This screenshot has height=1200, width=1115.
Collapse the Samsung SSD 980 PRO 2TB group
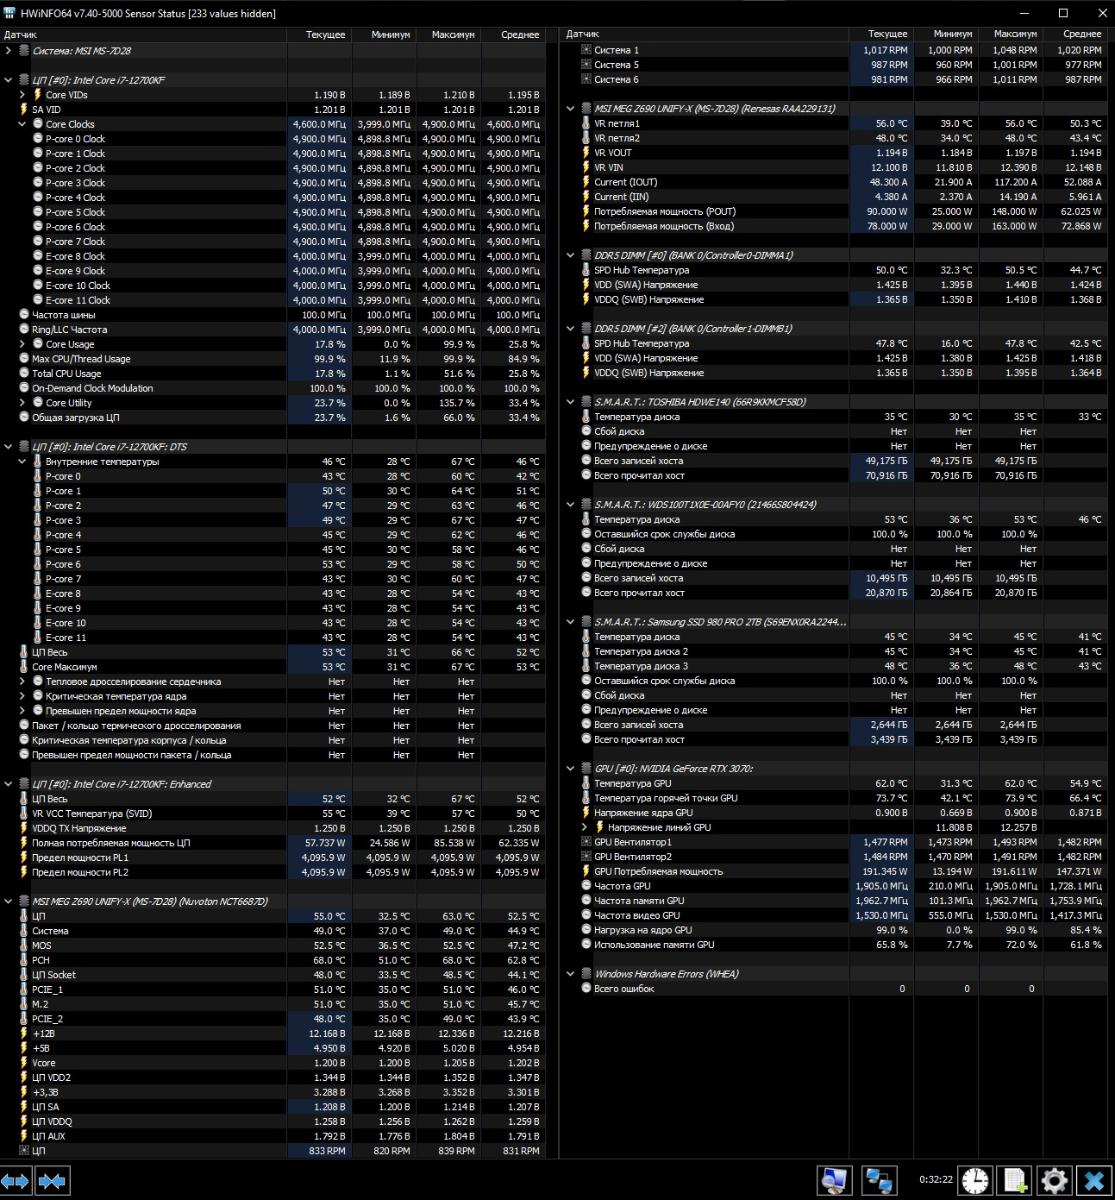(x=571, y=622)
